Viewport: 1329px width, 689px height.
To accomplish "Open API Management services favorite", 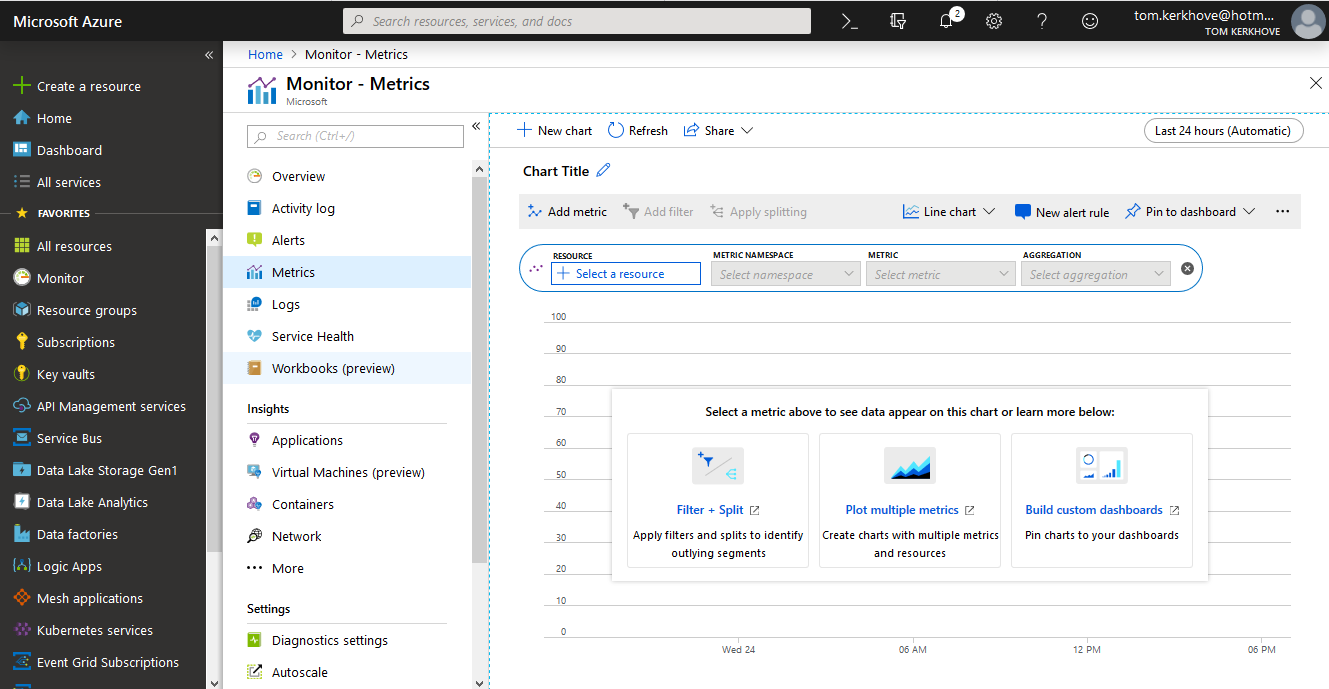I will pos(103,406).
